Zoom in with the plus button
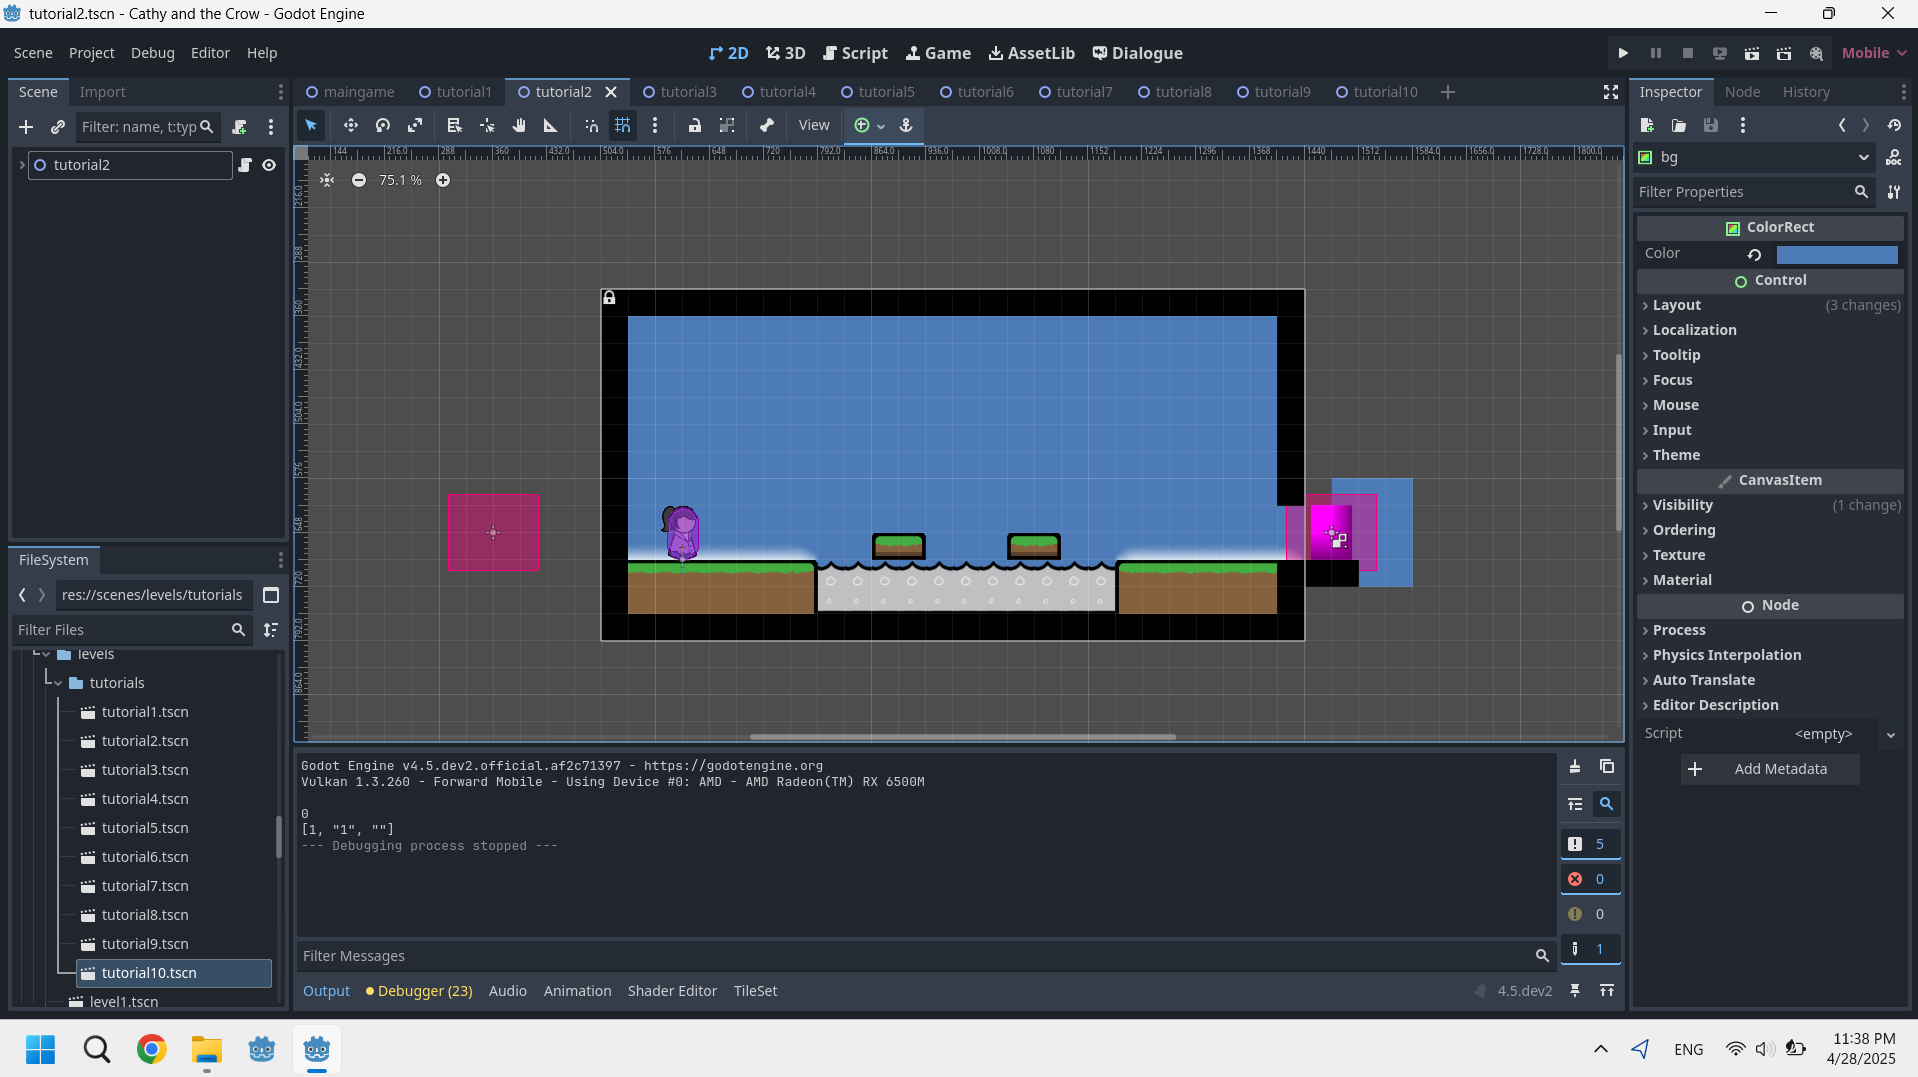Image resolution: width=1918 pixels, height=1077 pixels. click(x=443, y=180)
